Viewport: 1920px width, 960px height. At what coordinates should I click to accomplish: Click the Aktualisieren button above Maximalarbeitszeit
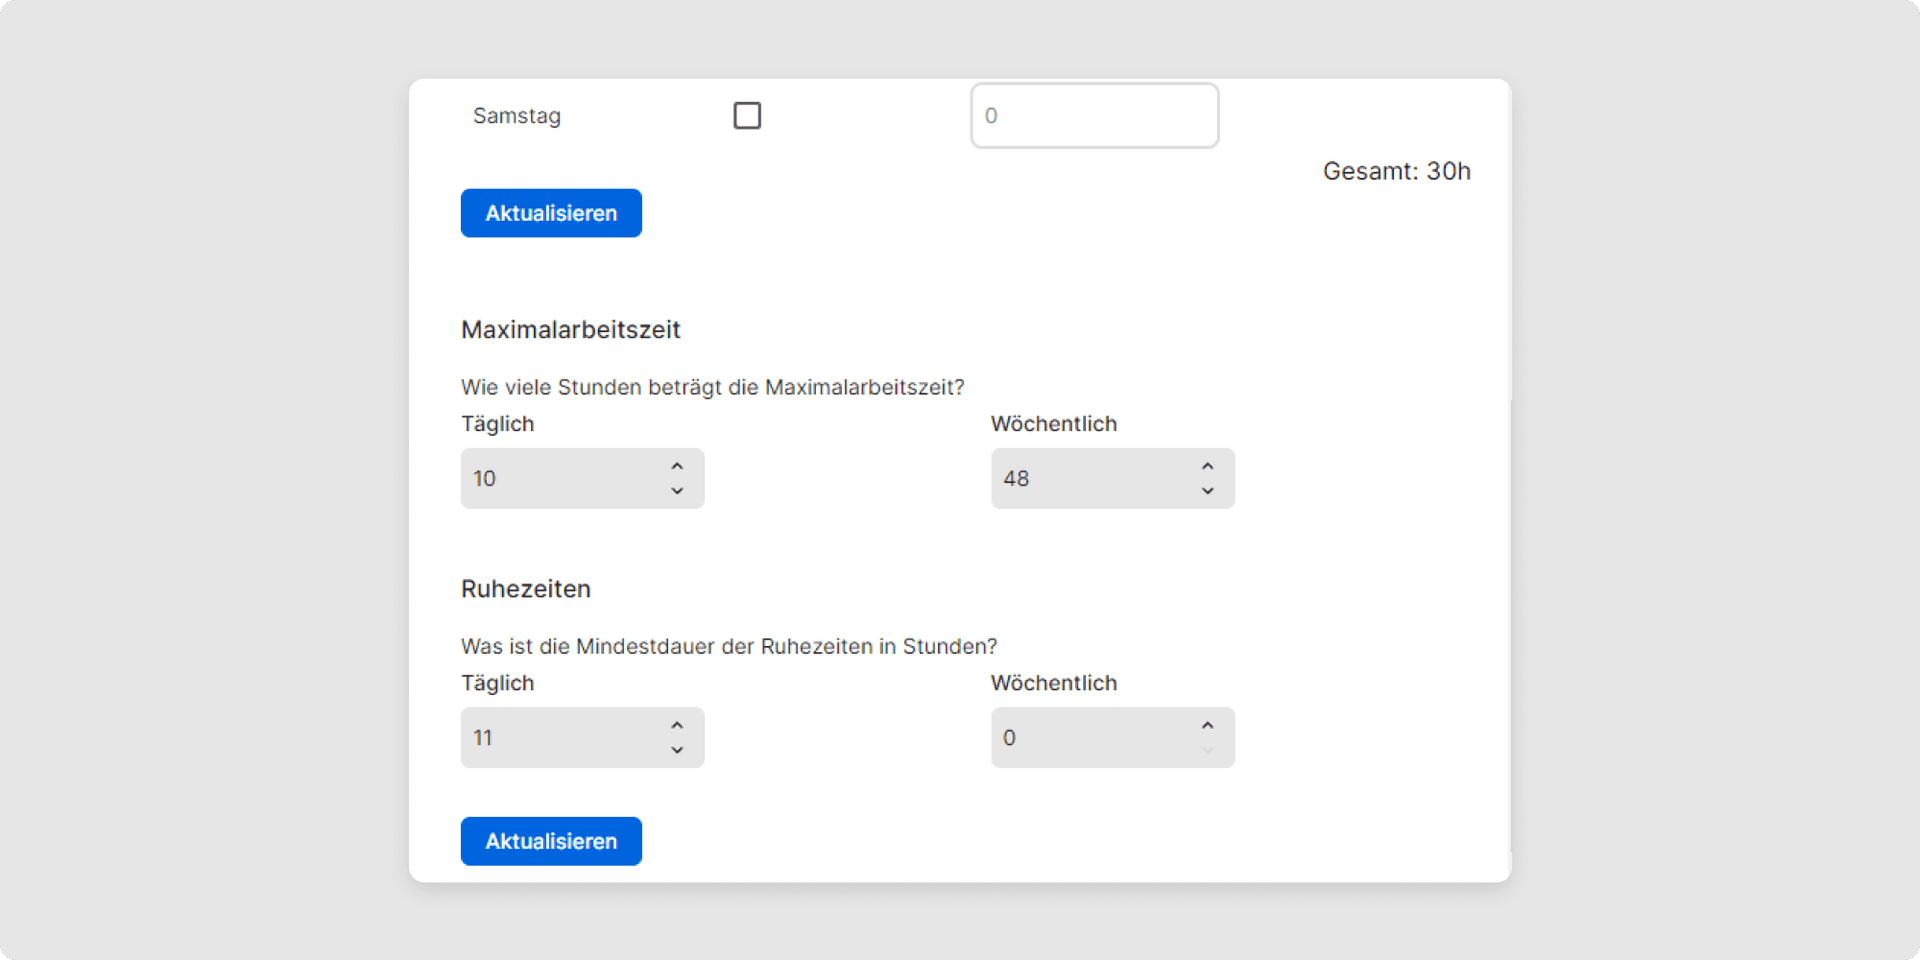(551, 213)
